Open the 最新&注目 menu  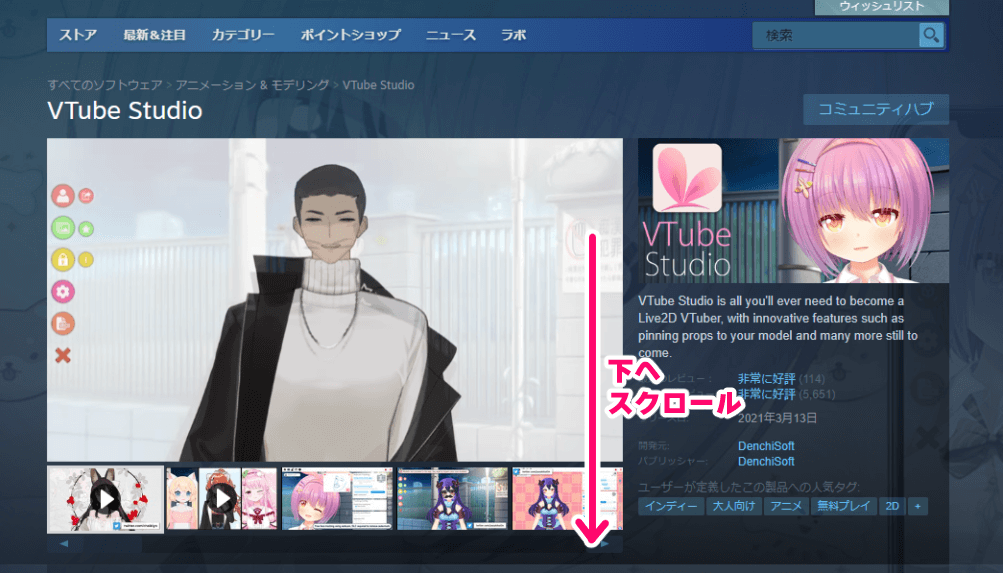pos(155,35)
